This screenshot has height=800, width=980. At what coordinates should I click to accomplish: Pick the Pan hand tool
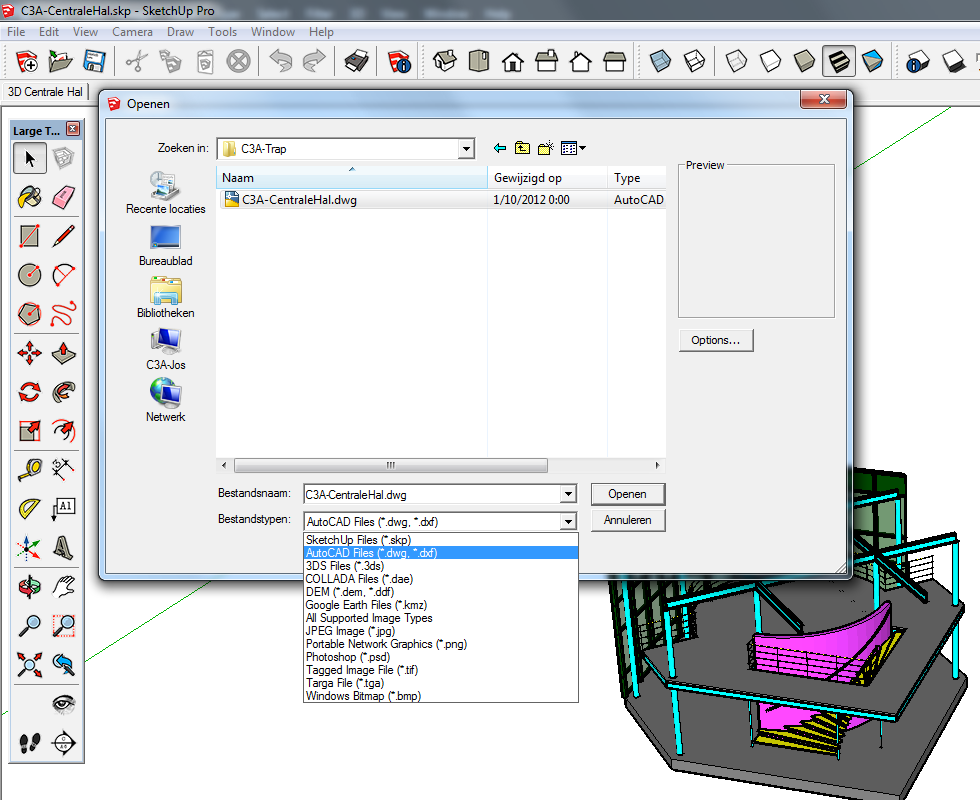tap(63, 587)
